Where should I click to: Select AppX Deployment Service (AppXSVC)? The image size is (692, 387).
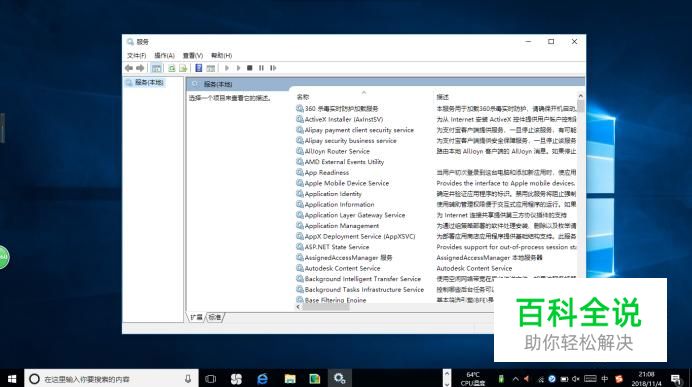(x=356, y=237)
